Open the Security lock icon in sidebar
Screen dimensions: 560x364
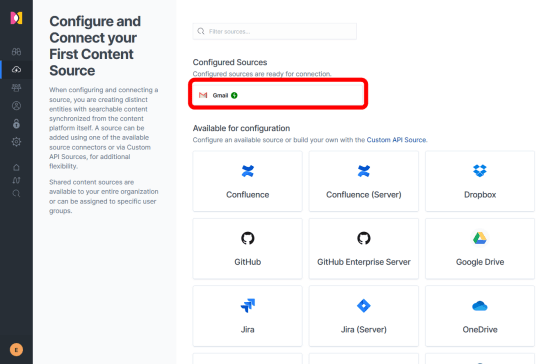click(x=16, y=124)
